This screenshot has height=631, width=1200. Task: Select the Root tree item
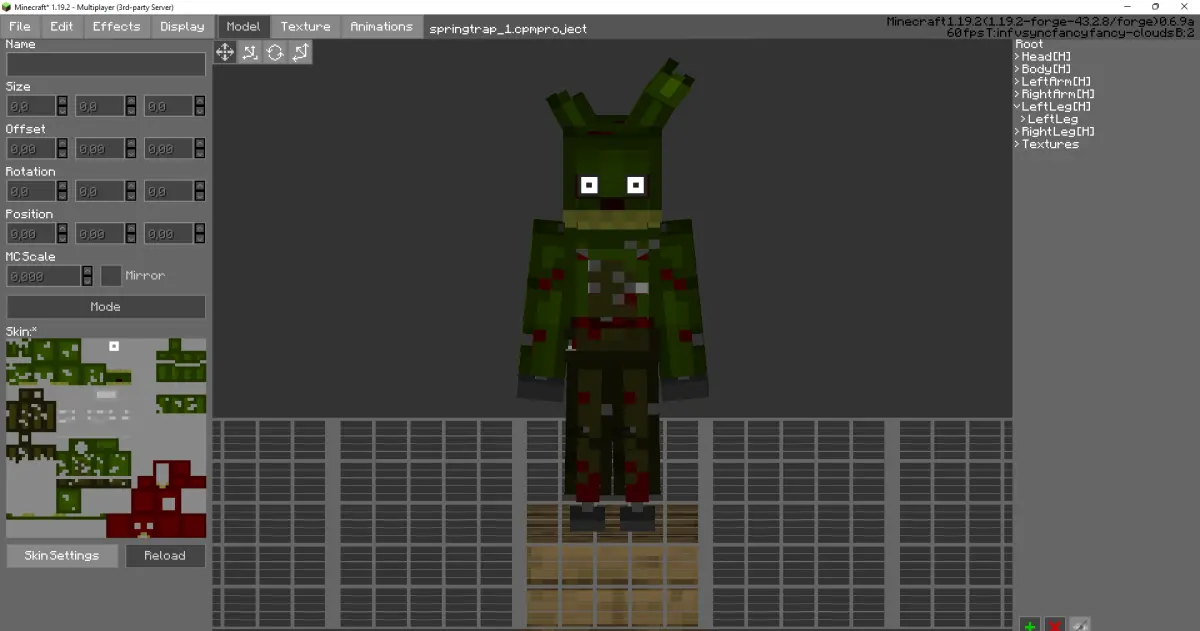1029,44
